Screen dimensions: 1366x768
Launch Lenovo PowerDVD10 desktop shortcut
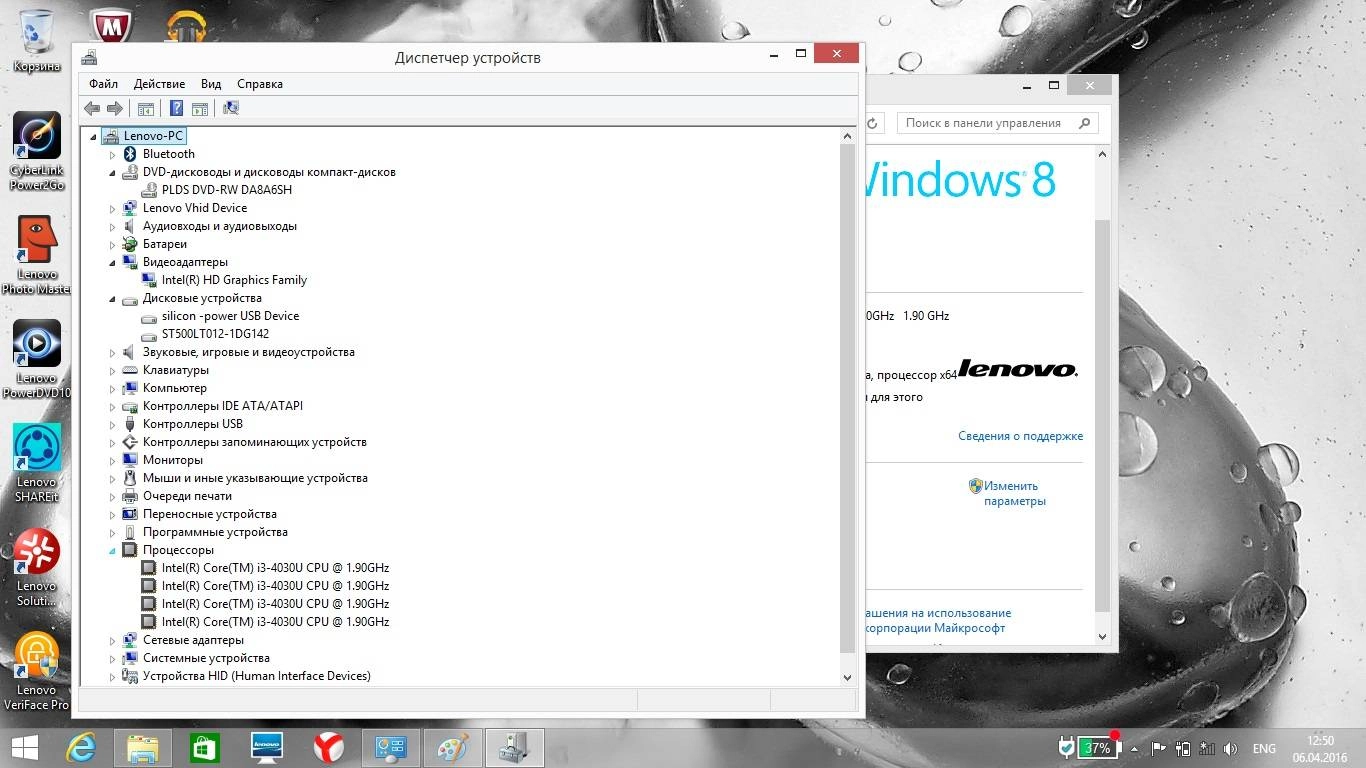[x=37, y=359]
